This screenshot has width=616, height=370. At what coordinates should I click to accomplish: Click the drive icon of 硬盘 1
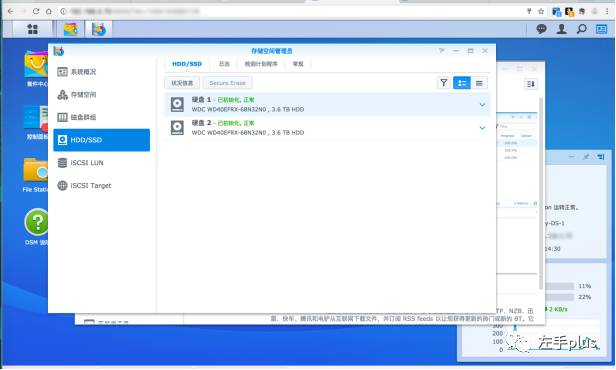coord(177,104)
